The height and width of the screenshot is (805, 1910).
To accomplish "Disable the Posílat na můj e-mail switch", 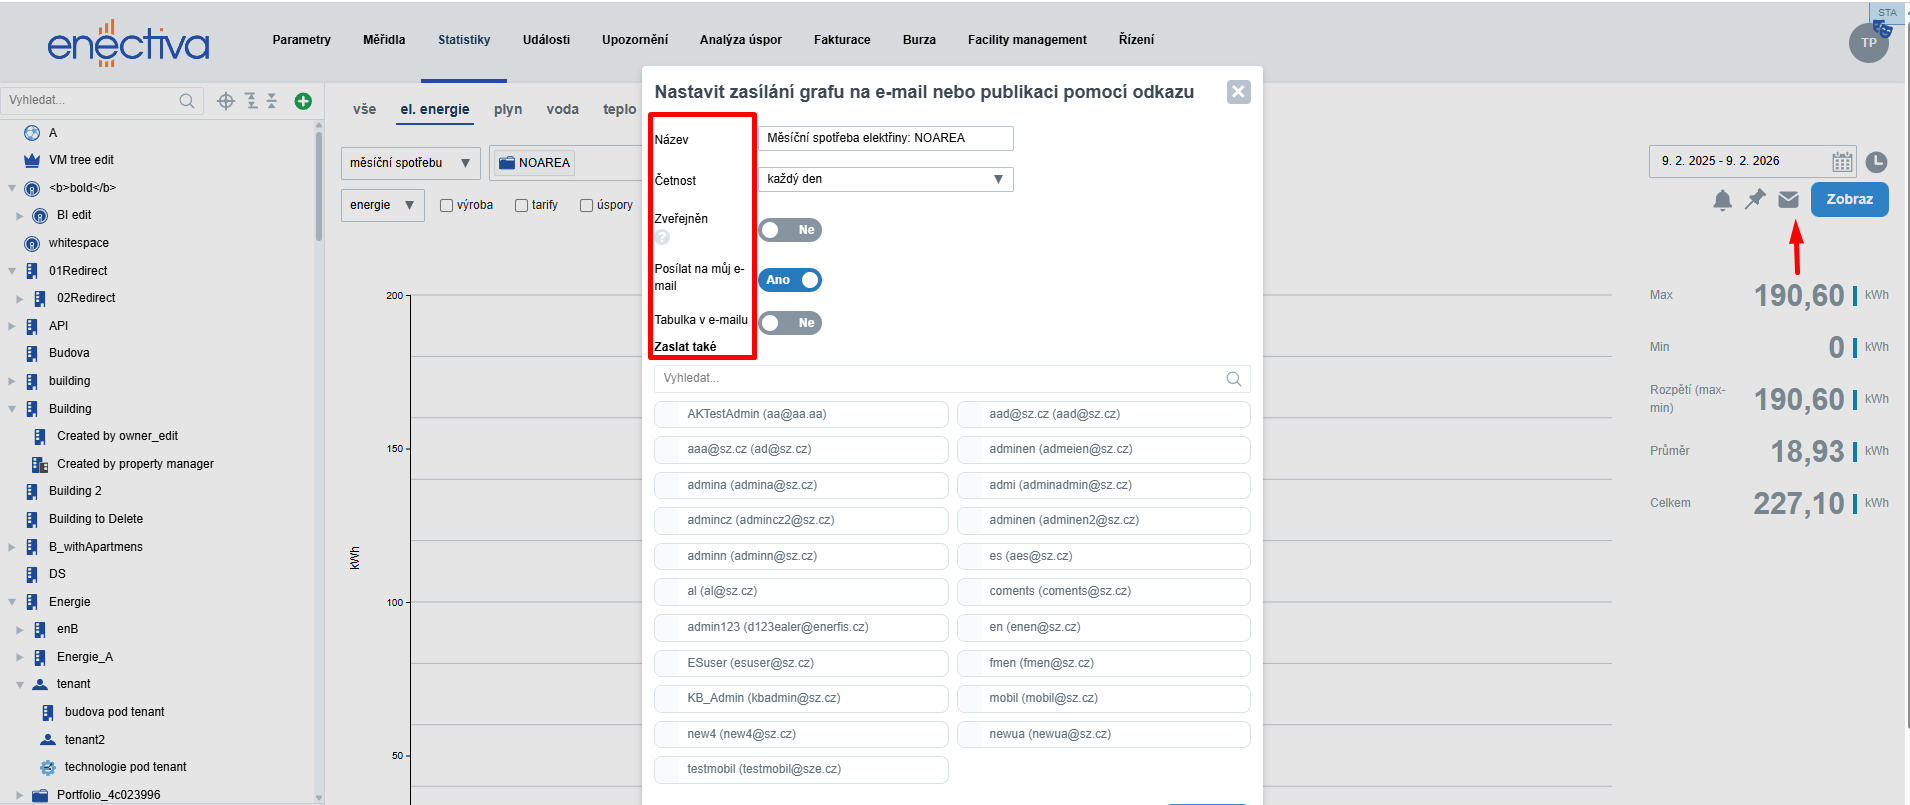I will (x=789, y=280).
